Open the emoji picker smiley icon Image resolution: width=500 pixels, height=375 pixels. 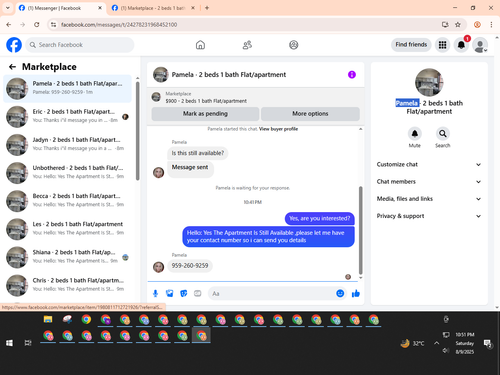click(x=340, y=293)
